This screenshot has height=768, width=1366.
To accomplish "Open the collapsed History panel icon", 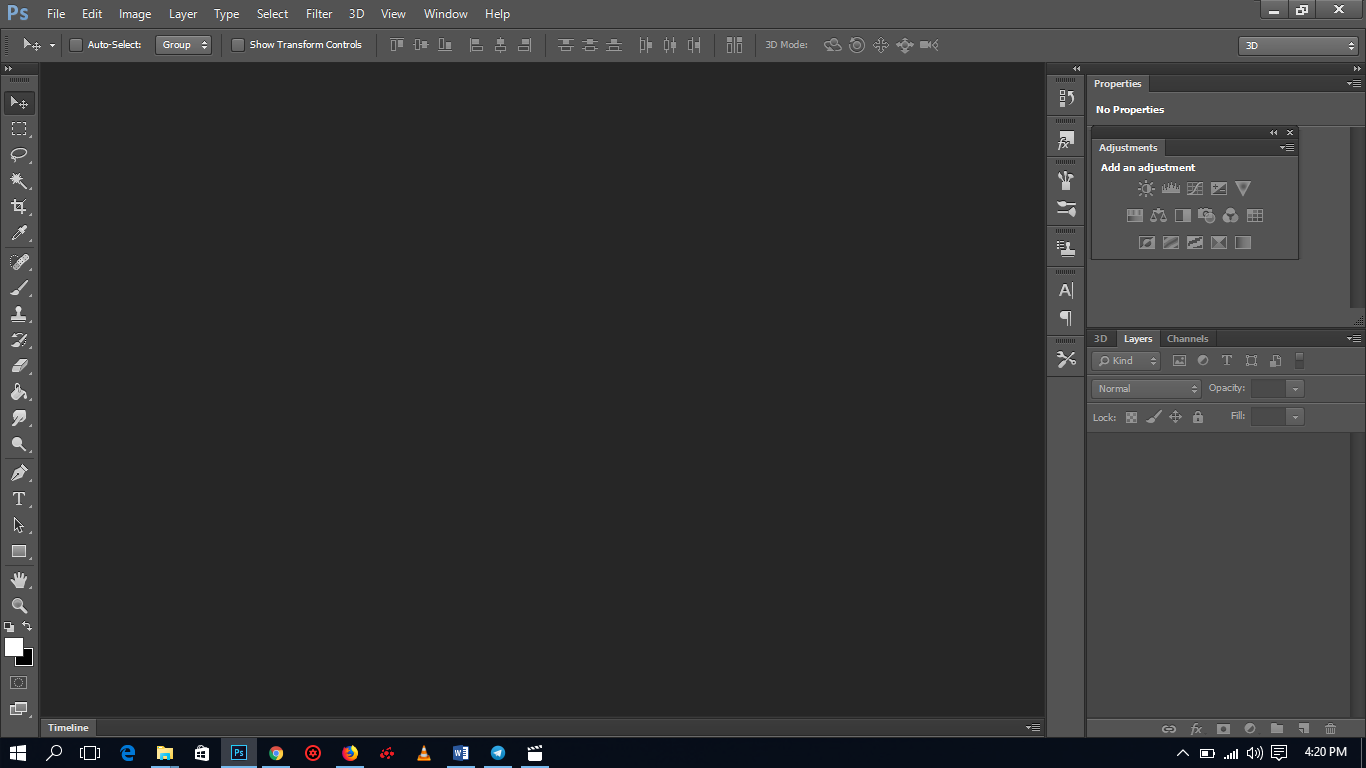I will [x=1066, y=98].
